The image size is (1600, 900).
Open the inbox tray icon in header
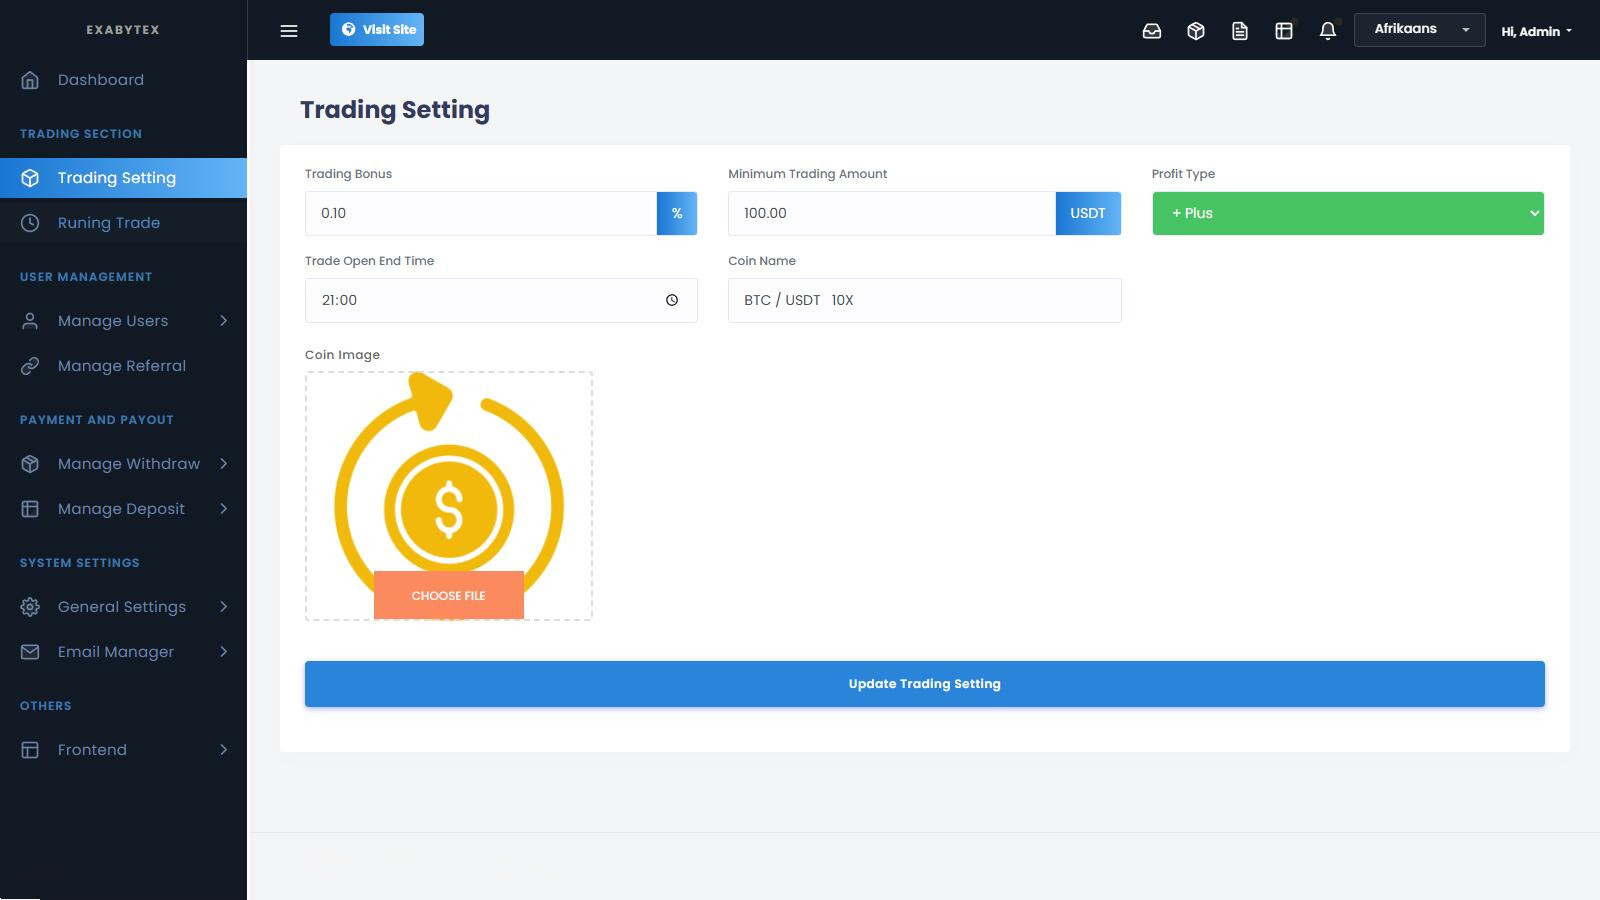1152,31
